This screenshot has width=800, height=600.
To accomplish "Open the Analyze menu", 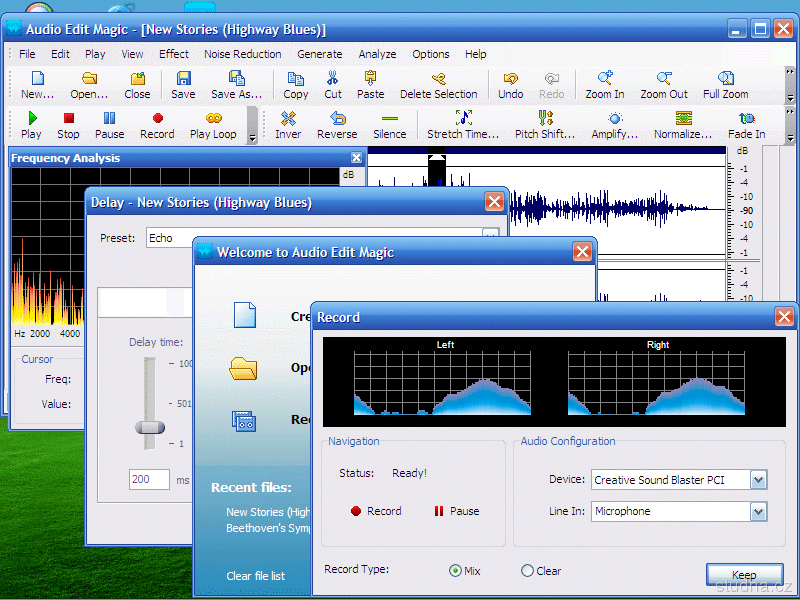I will (377, 54).
